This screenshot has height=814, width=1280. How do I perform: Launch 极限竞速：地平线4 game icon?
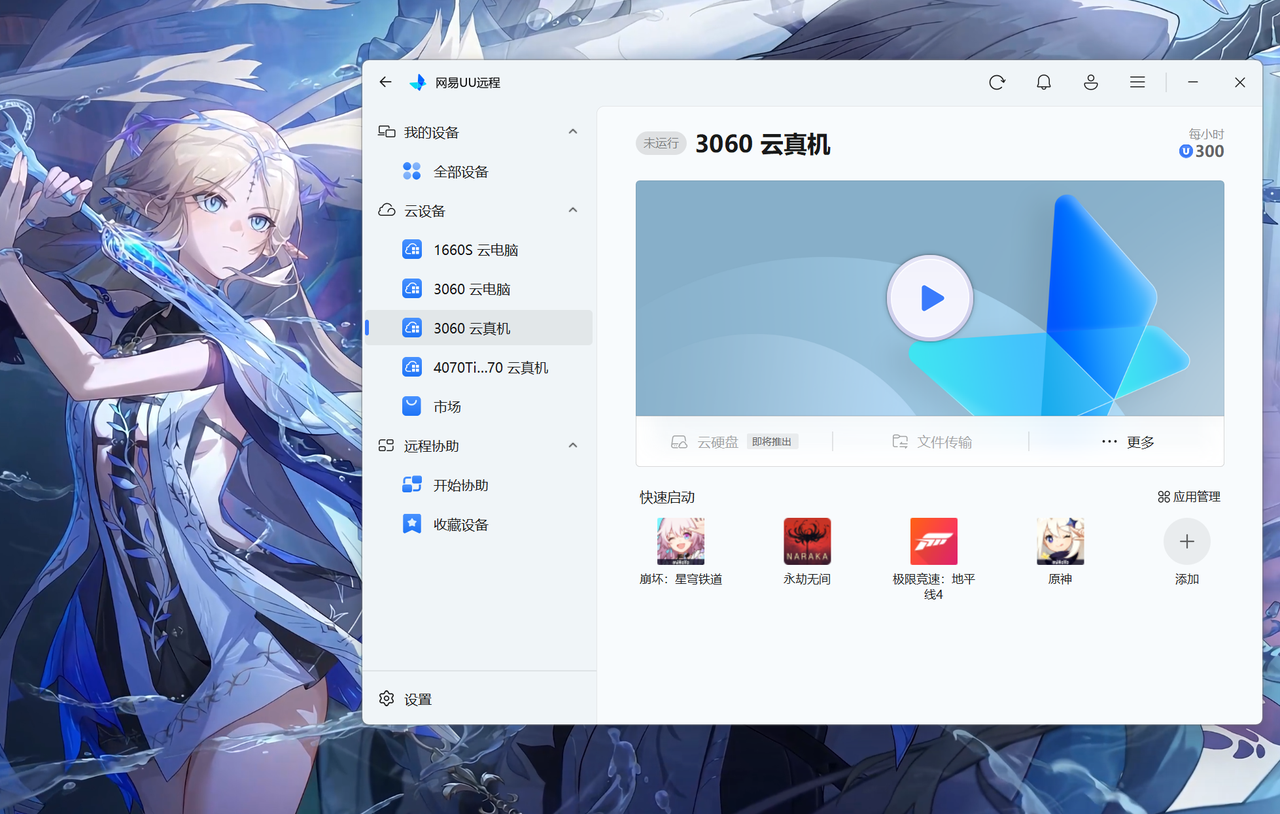coord(934,541)
